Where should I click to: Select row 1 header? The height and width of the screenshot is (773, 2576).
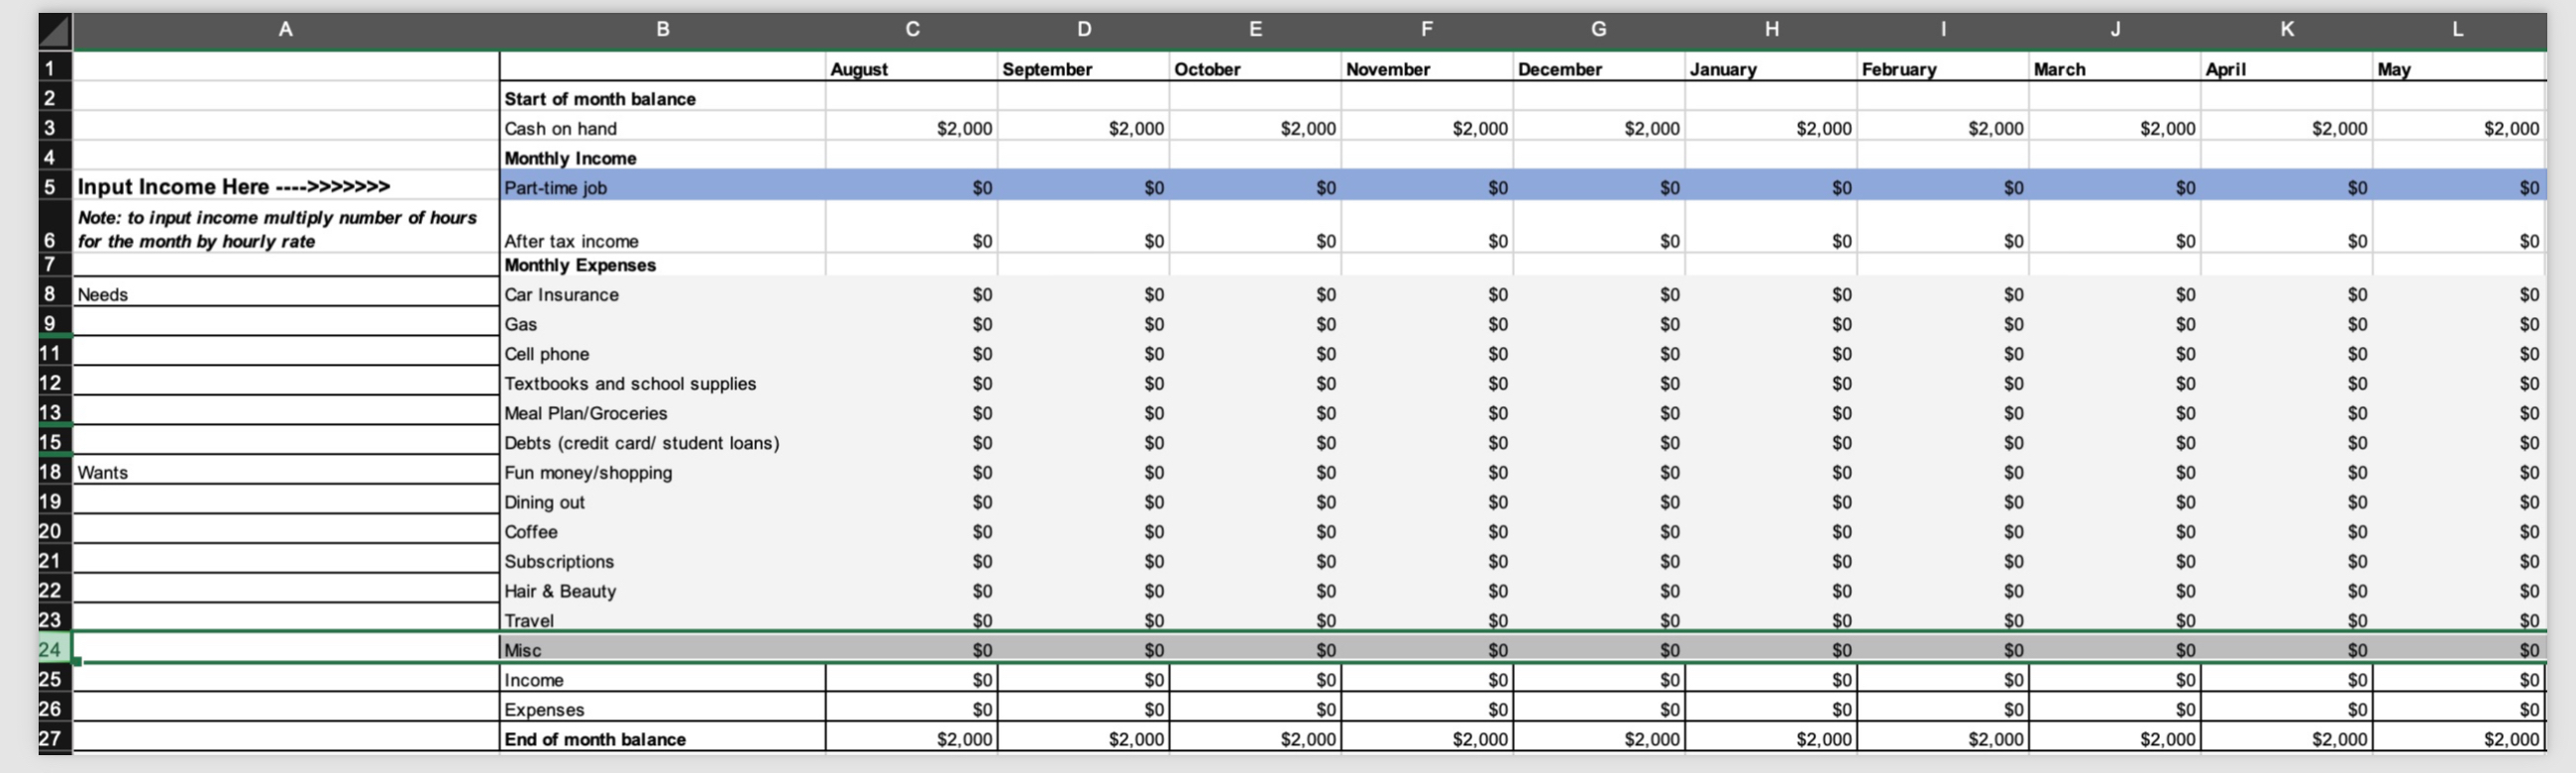click(x=55, y=68)
